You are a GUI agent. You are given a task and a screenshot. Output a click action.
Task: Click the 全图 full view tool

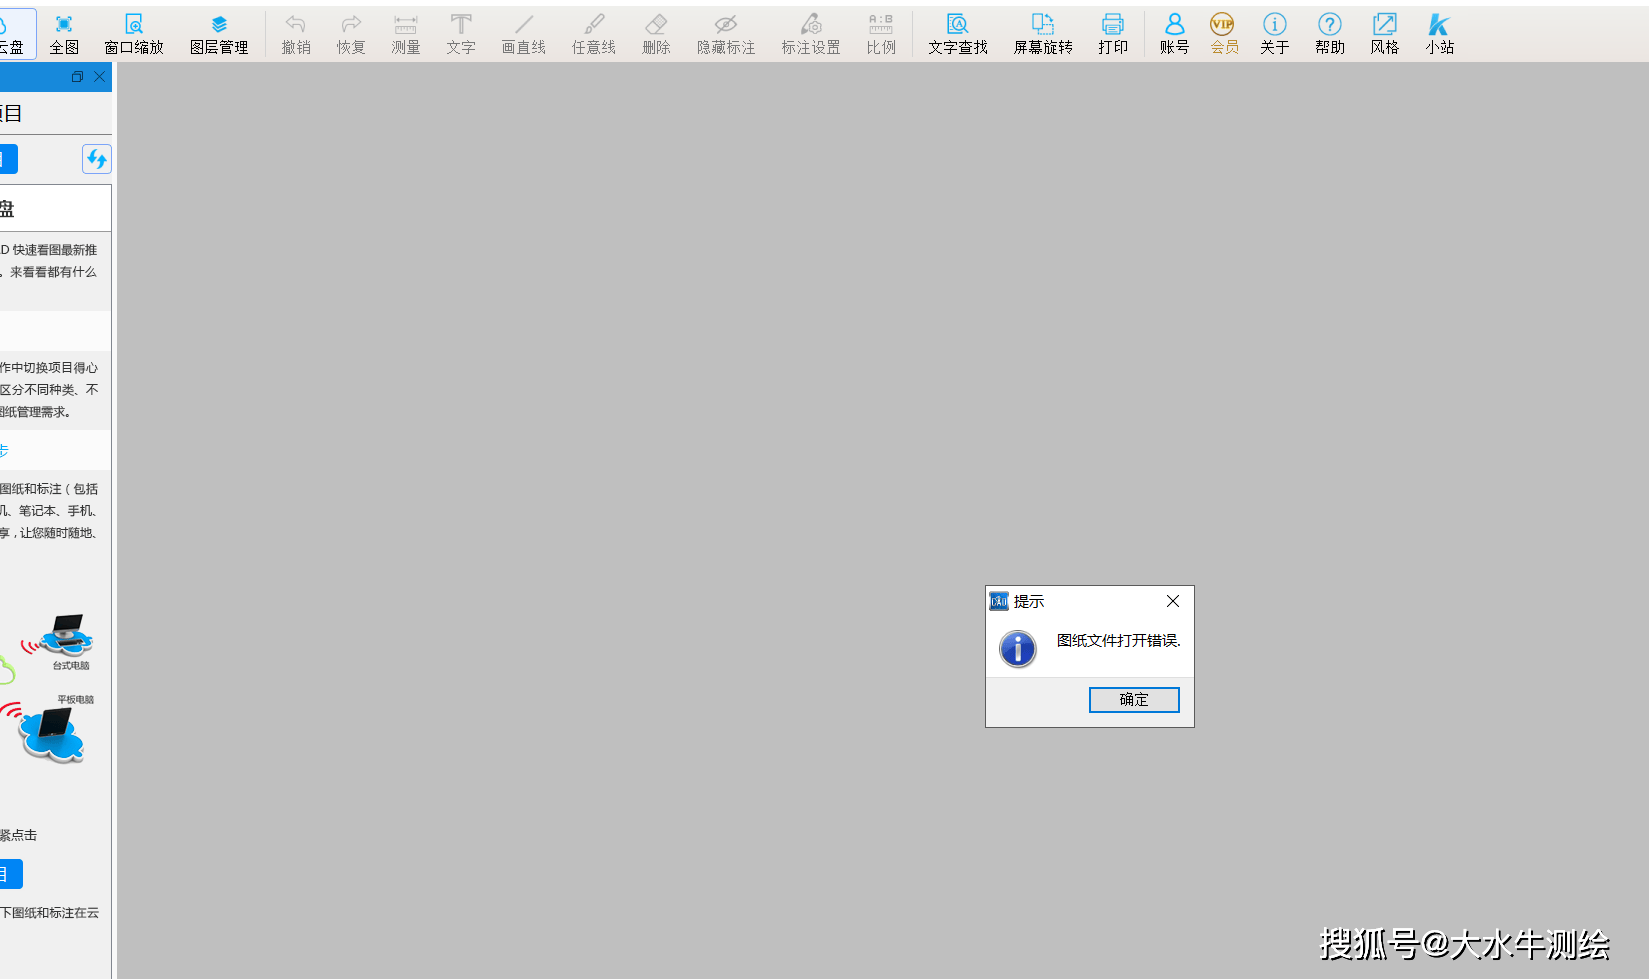click(x=64, y=34)
